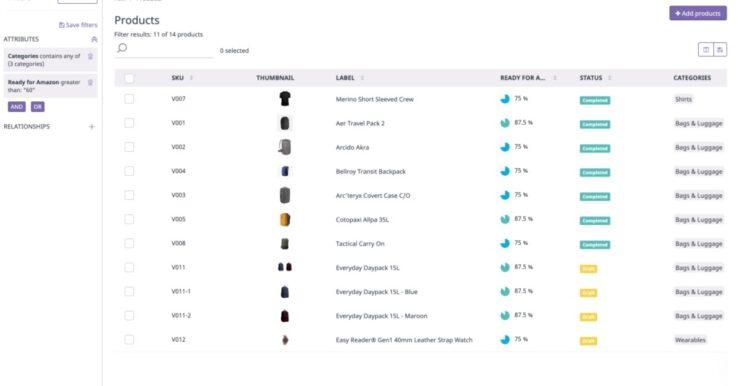Click the Completed status badge for V007
738x386 pixels.
pyautogui.click(x=595, y=100)
